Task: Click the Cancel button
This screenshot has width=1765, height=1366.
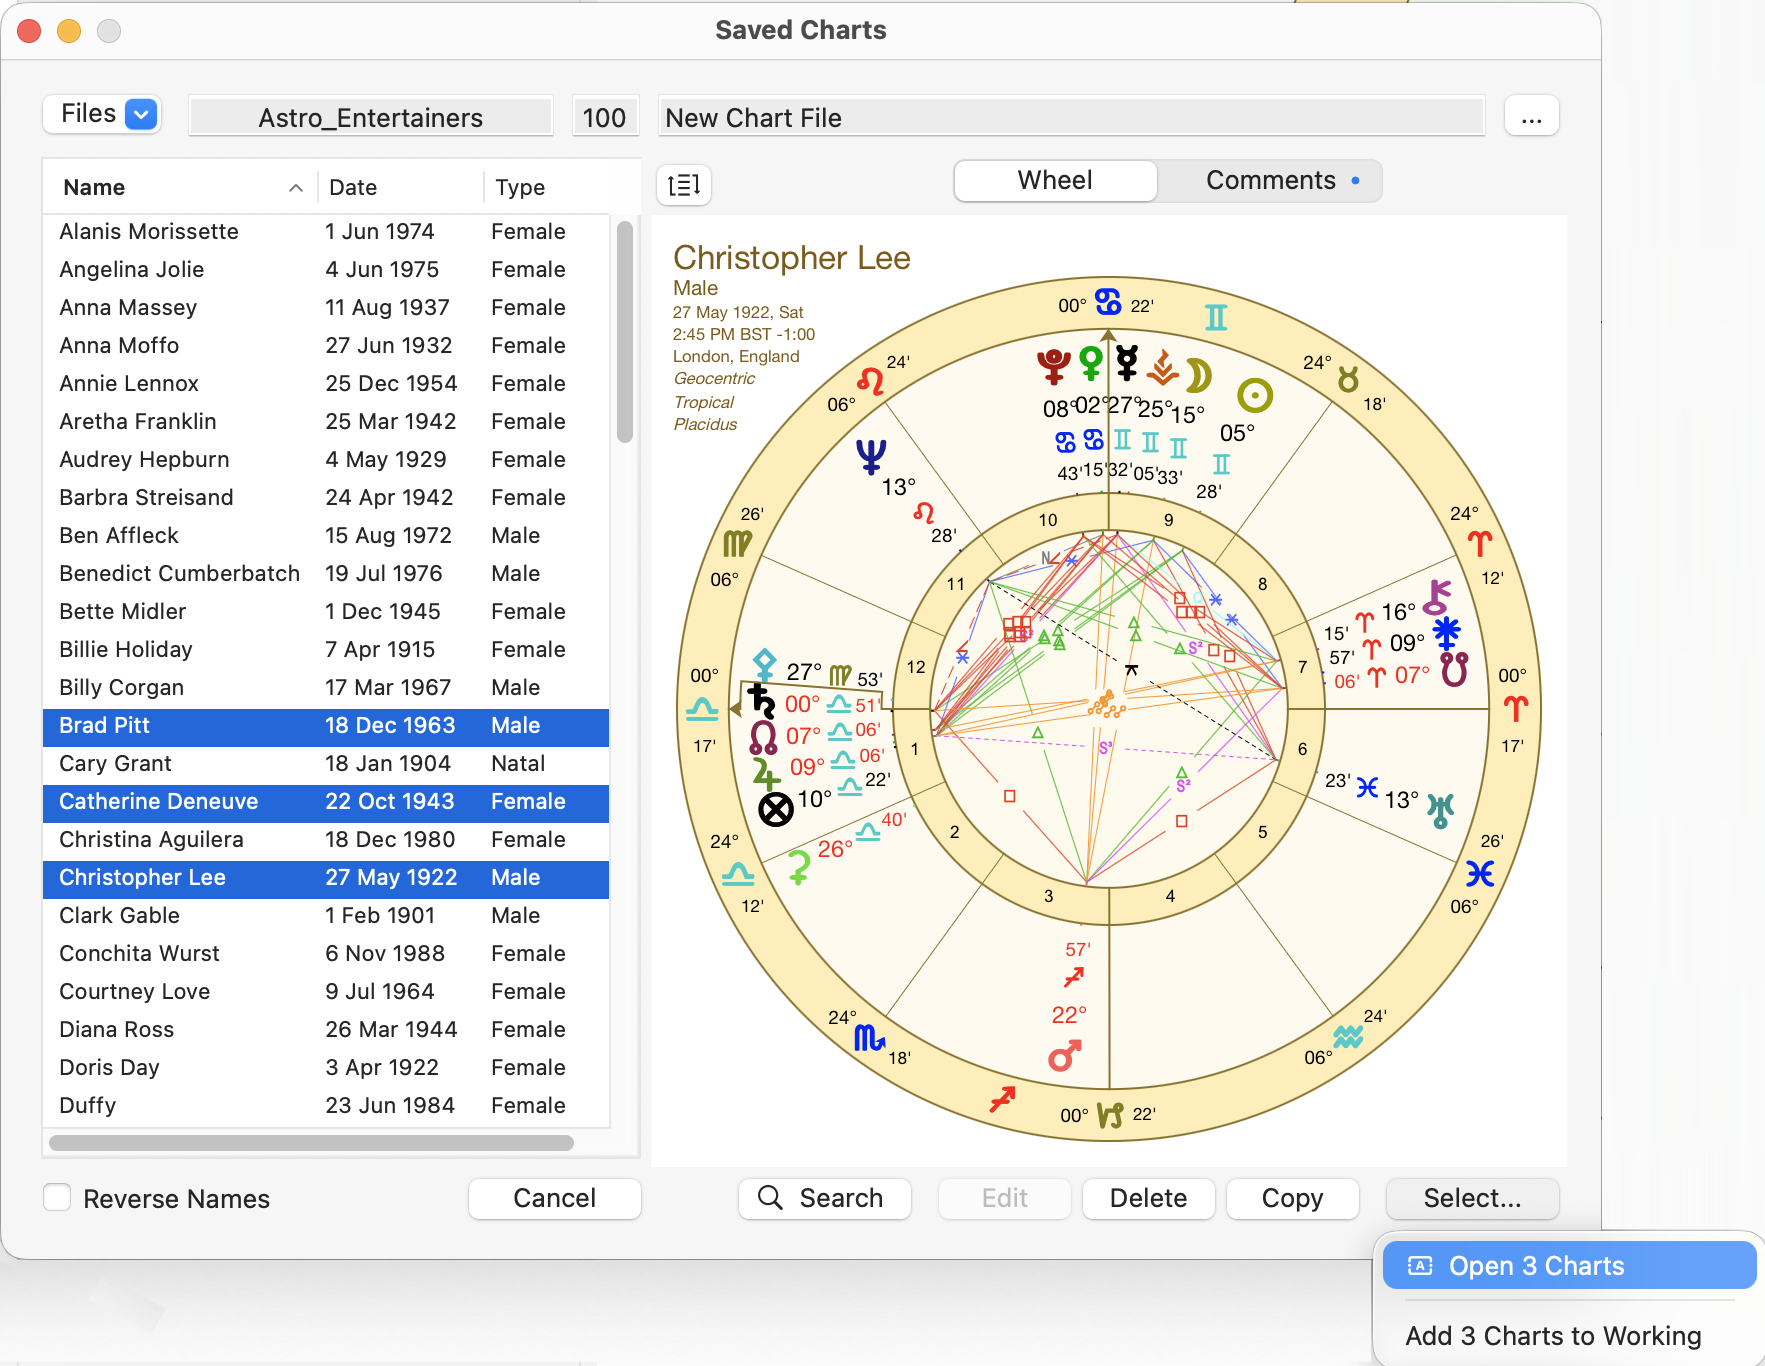Action: (554, 1198)
